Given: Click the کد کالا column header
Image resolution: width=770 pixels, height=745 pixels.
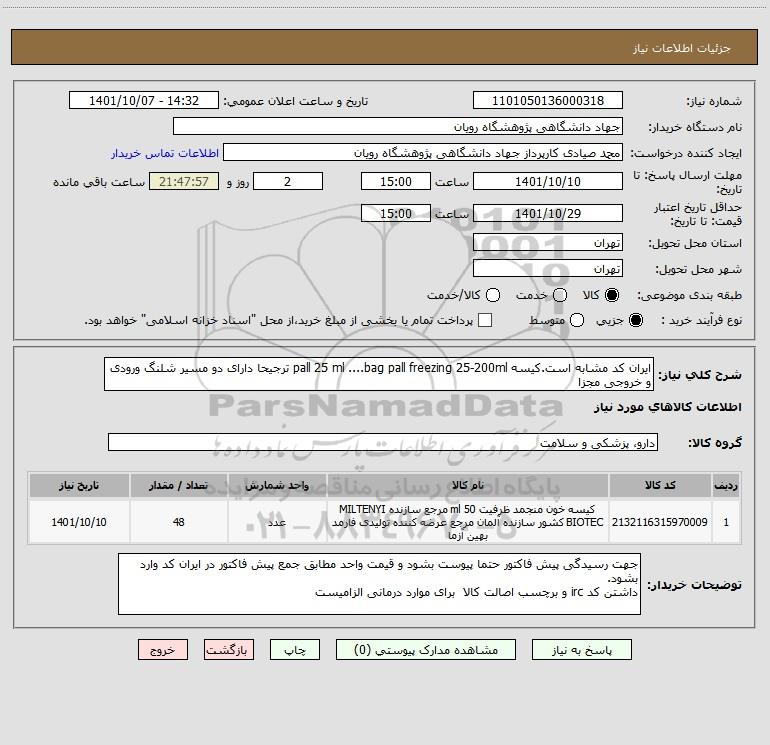Looking at the screenshot, I should coord(660,486).
